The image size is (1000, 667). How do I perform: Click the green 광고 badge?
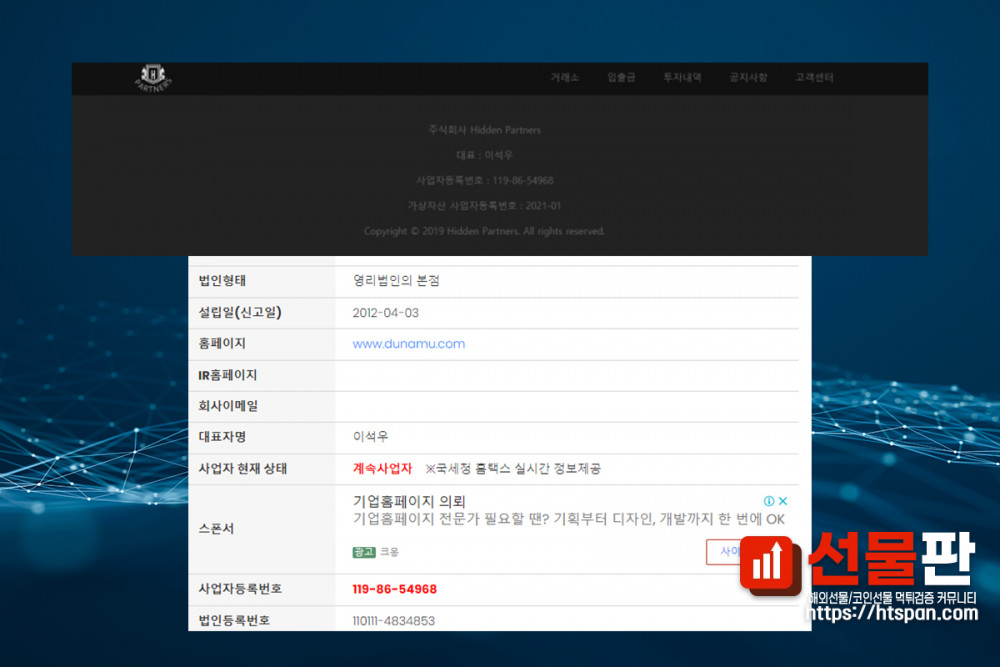click(x=364, y=552)
